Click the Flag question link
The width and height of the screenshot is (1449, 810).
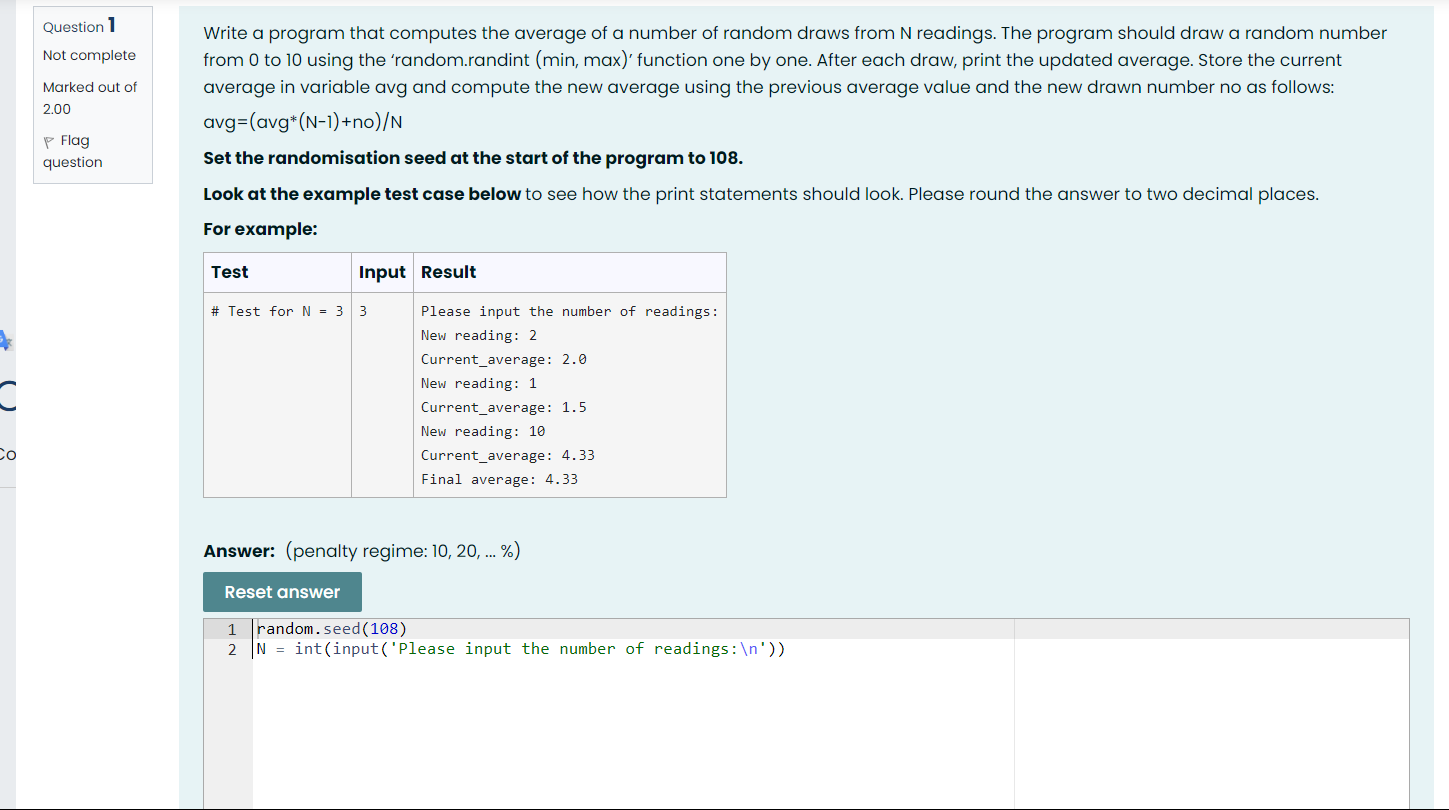coord(73,151)
